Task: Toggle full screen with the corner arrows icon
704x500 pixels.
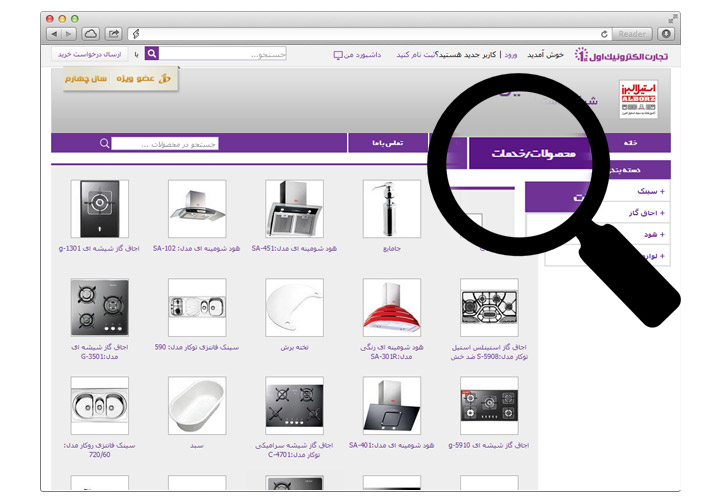Action: pos(672,19)
